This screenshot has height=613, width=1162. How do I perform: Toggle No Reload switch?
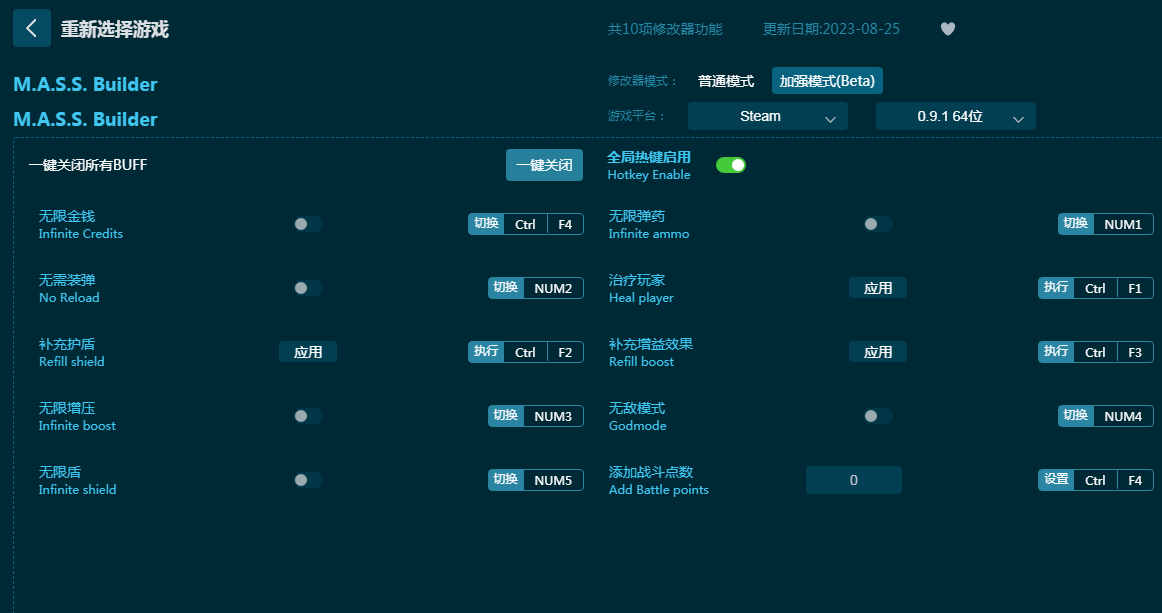(x=308, y=288)
